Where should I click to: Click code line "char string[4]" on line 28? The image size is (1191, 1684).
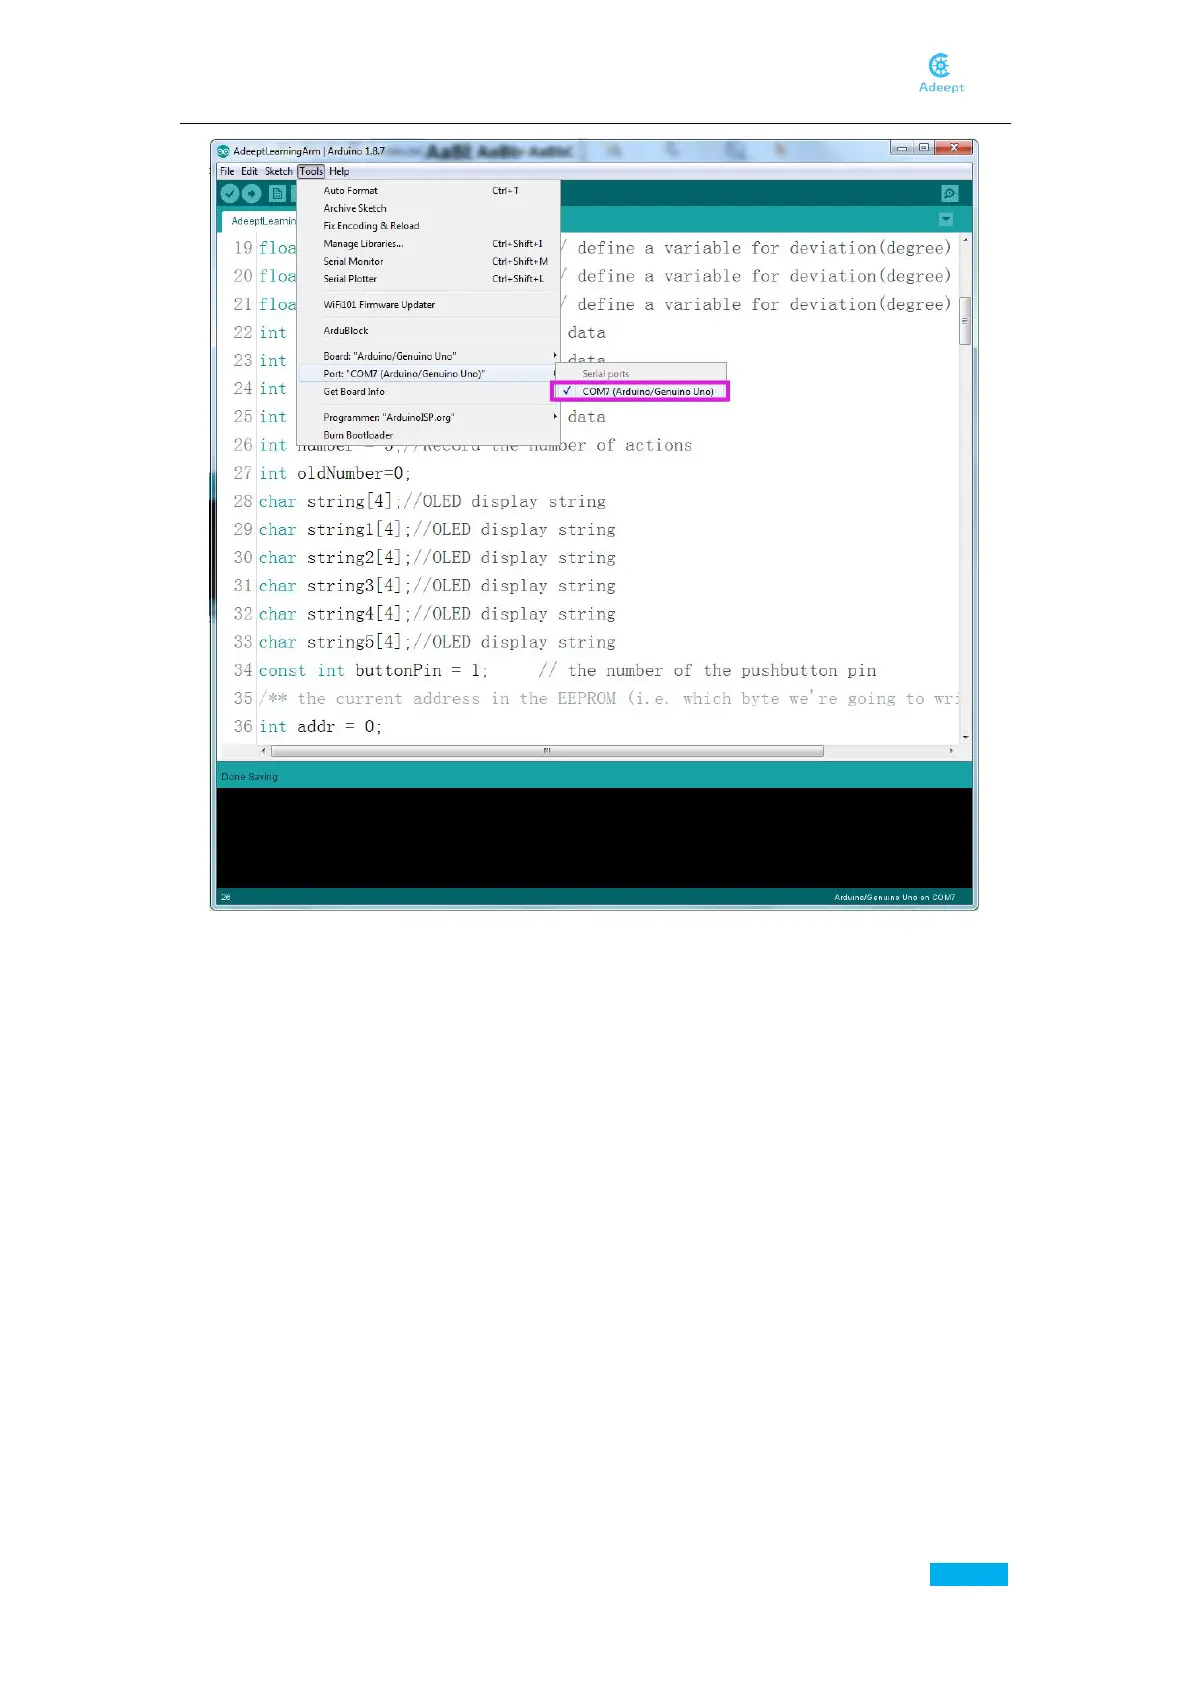pos(432,501)
